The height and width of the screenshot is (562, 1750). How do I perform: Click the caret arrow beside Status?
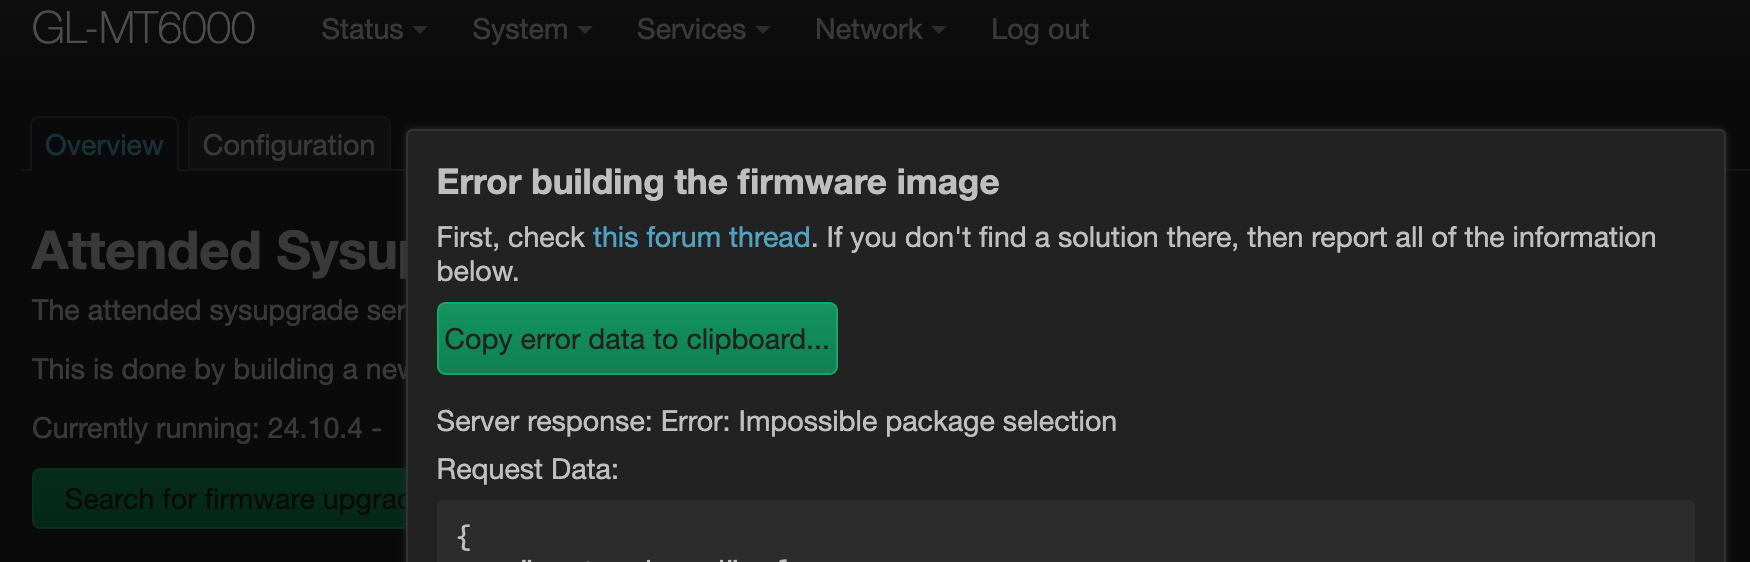tap(420, 31)
